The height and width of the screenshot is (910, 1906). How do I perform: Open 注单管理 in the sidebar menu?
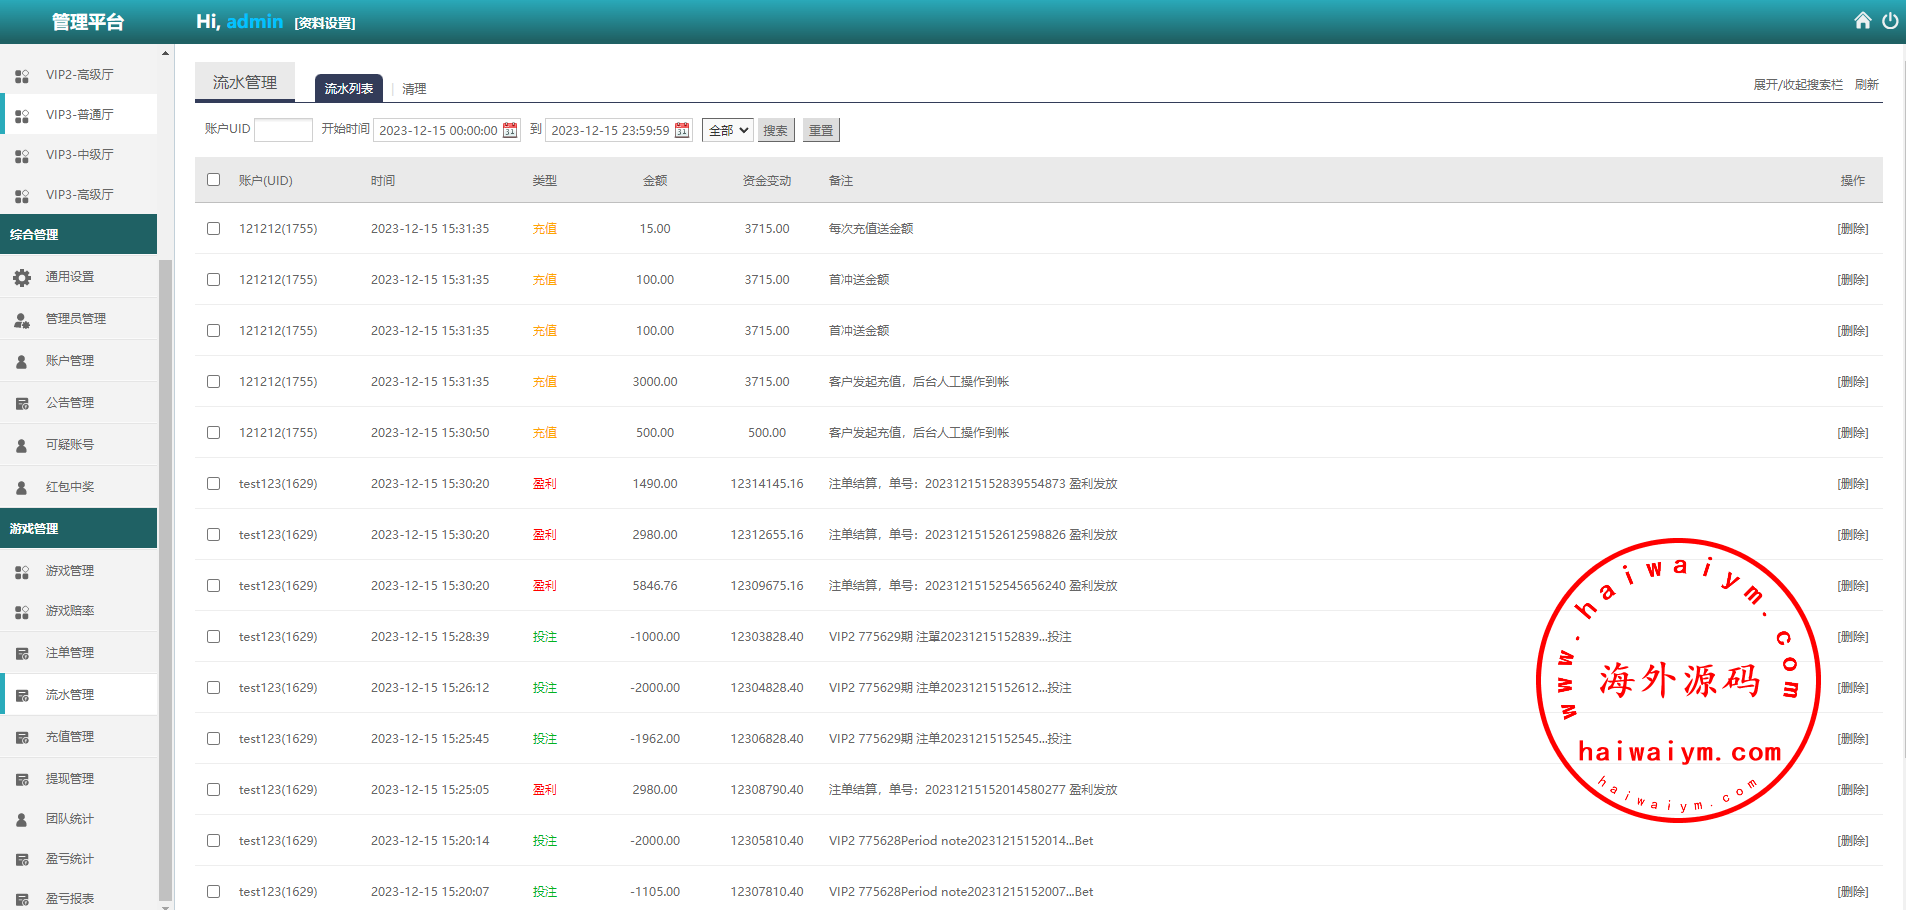[70, 653]
